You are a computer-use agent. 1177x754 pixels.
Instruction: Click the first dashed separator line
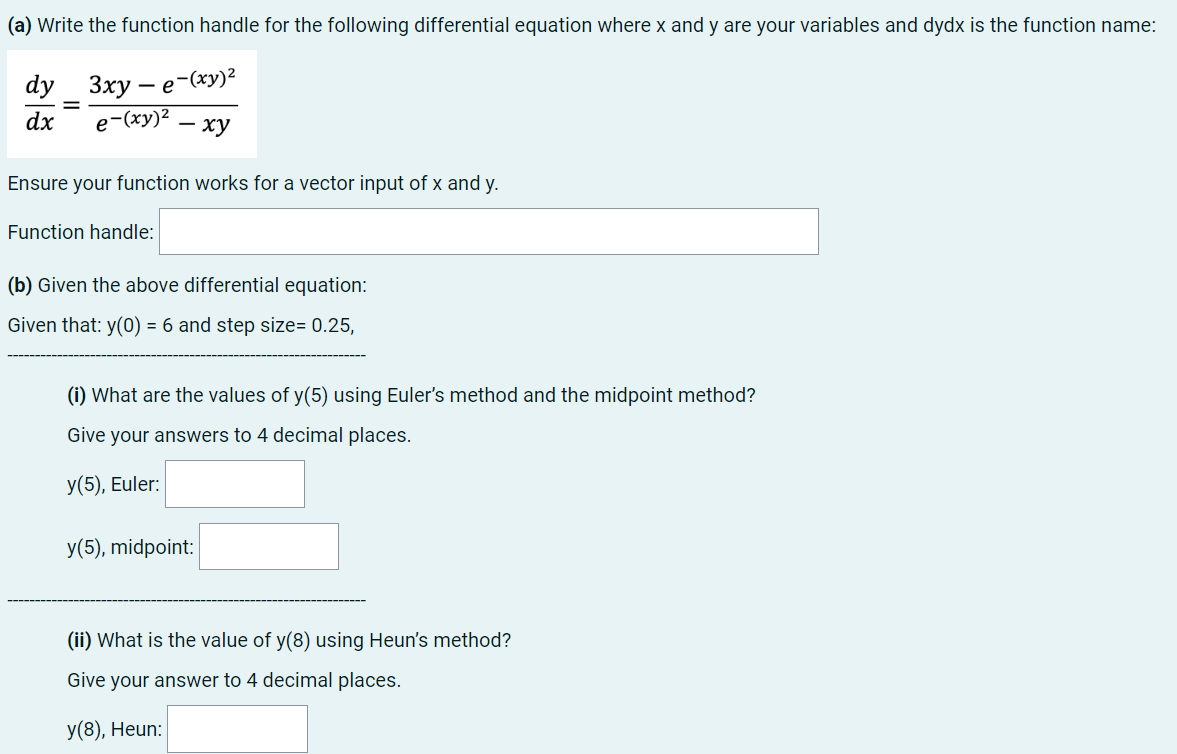186,353
